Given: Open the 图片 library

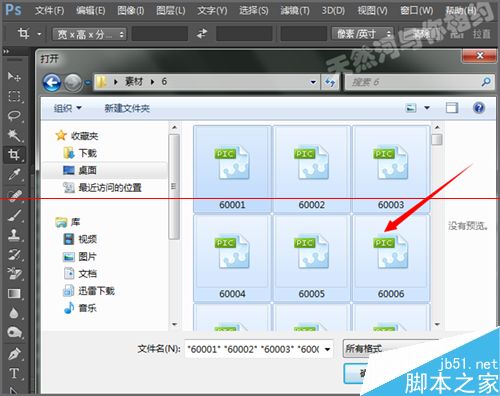Looking at the screenshot, I should click(x=80, y=257).
